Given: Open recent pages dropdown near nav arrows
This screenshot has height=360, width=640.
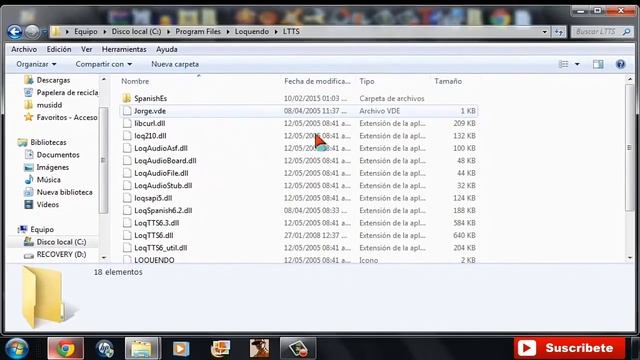Looking at the screenshot, I should click(44, 32).
